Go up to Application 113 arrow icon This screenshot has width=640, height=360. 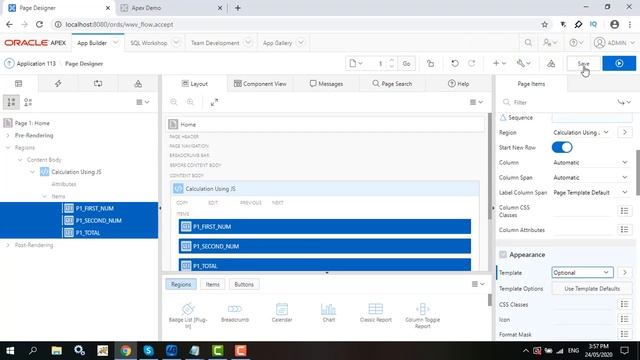(9, 64)
